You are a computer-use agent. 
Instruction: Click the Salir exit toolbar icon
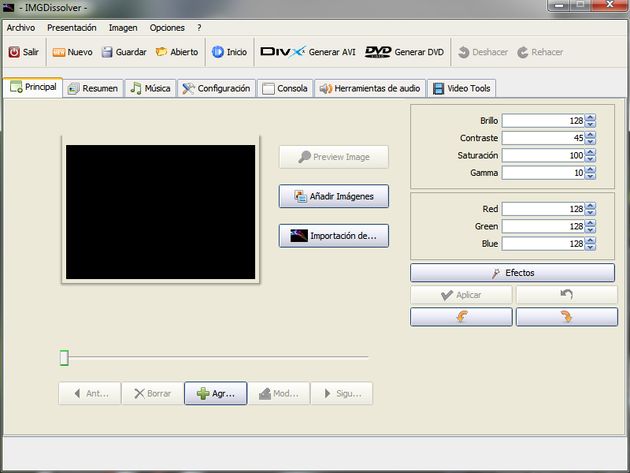14,52
